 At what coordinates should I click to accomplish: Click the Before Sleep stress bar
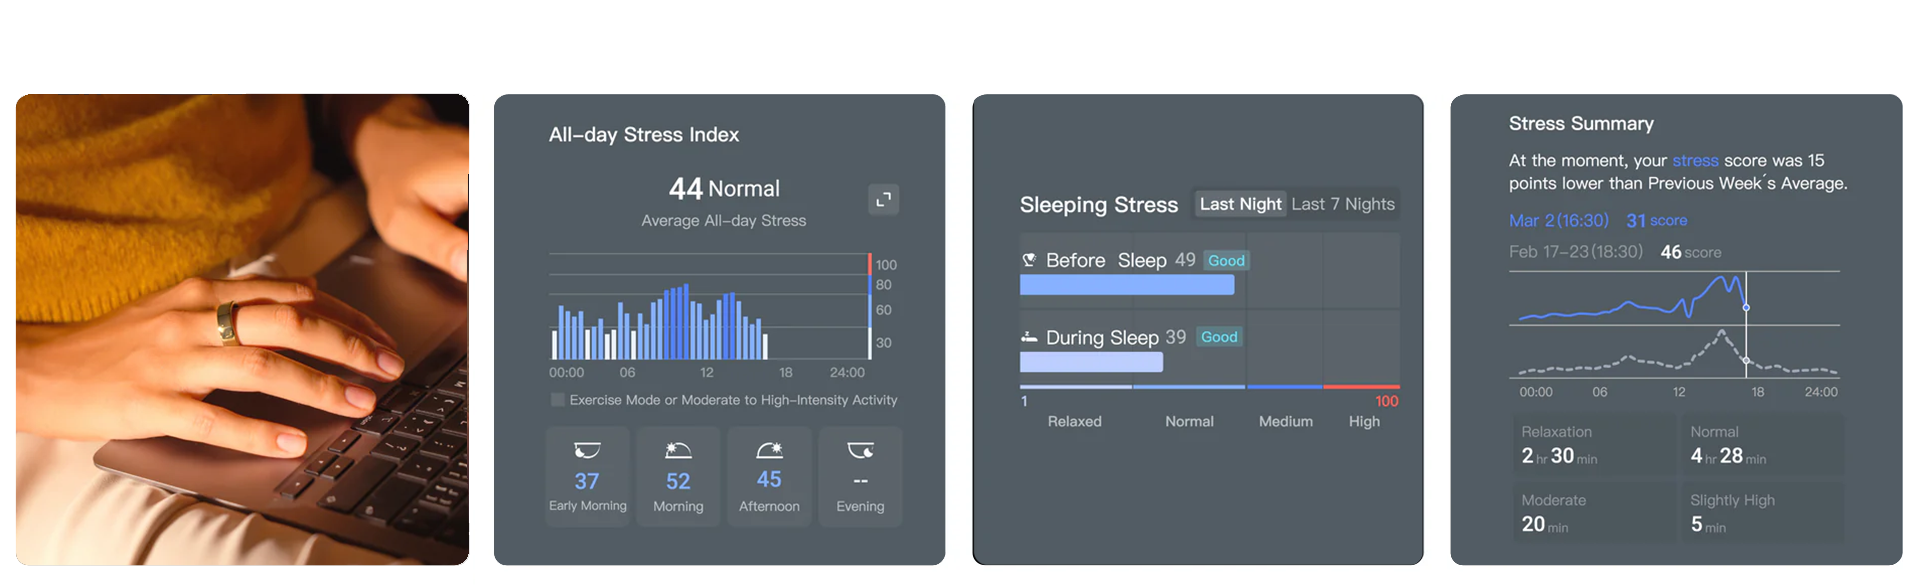[1127, 285]
